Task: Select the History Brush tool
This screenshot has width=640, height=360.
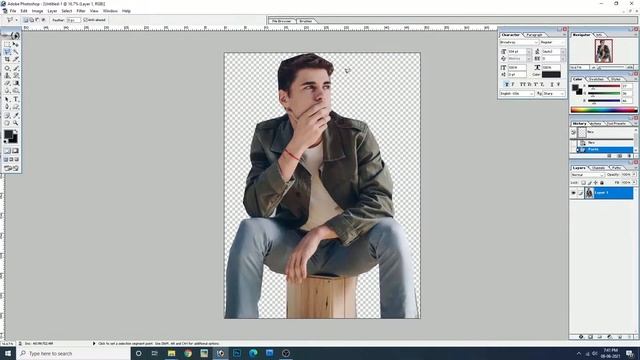Action: [16, 76]
